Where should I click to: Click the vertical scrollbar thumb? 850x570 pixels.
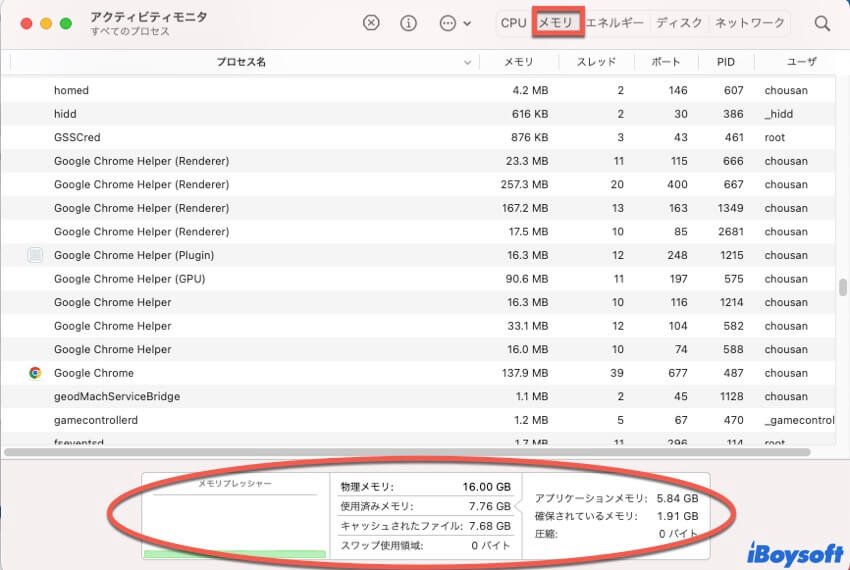tap(842, 287)
